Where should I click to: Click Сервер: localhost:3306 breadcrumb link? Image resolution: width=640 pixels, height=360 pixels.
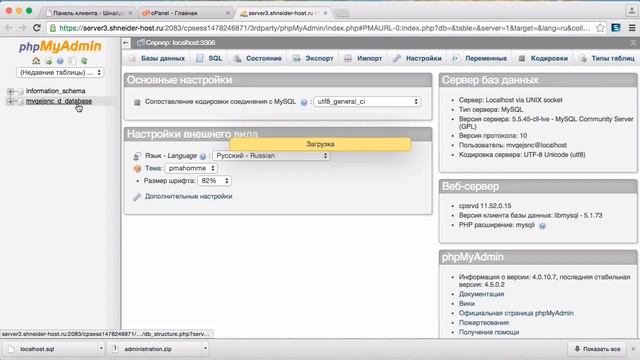pos(180,43)
